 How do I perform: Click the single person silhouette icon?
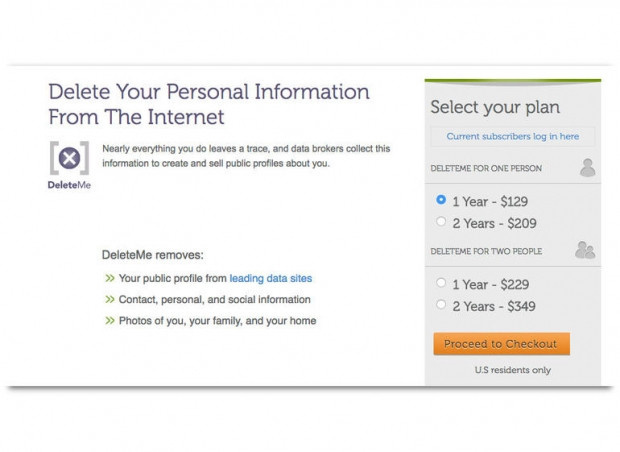[x=587, y=168]
